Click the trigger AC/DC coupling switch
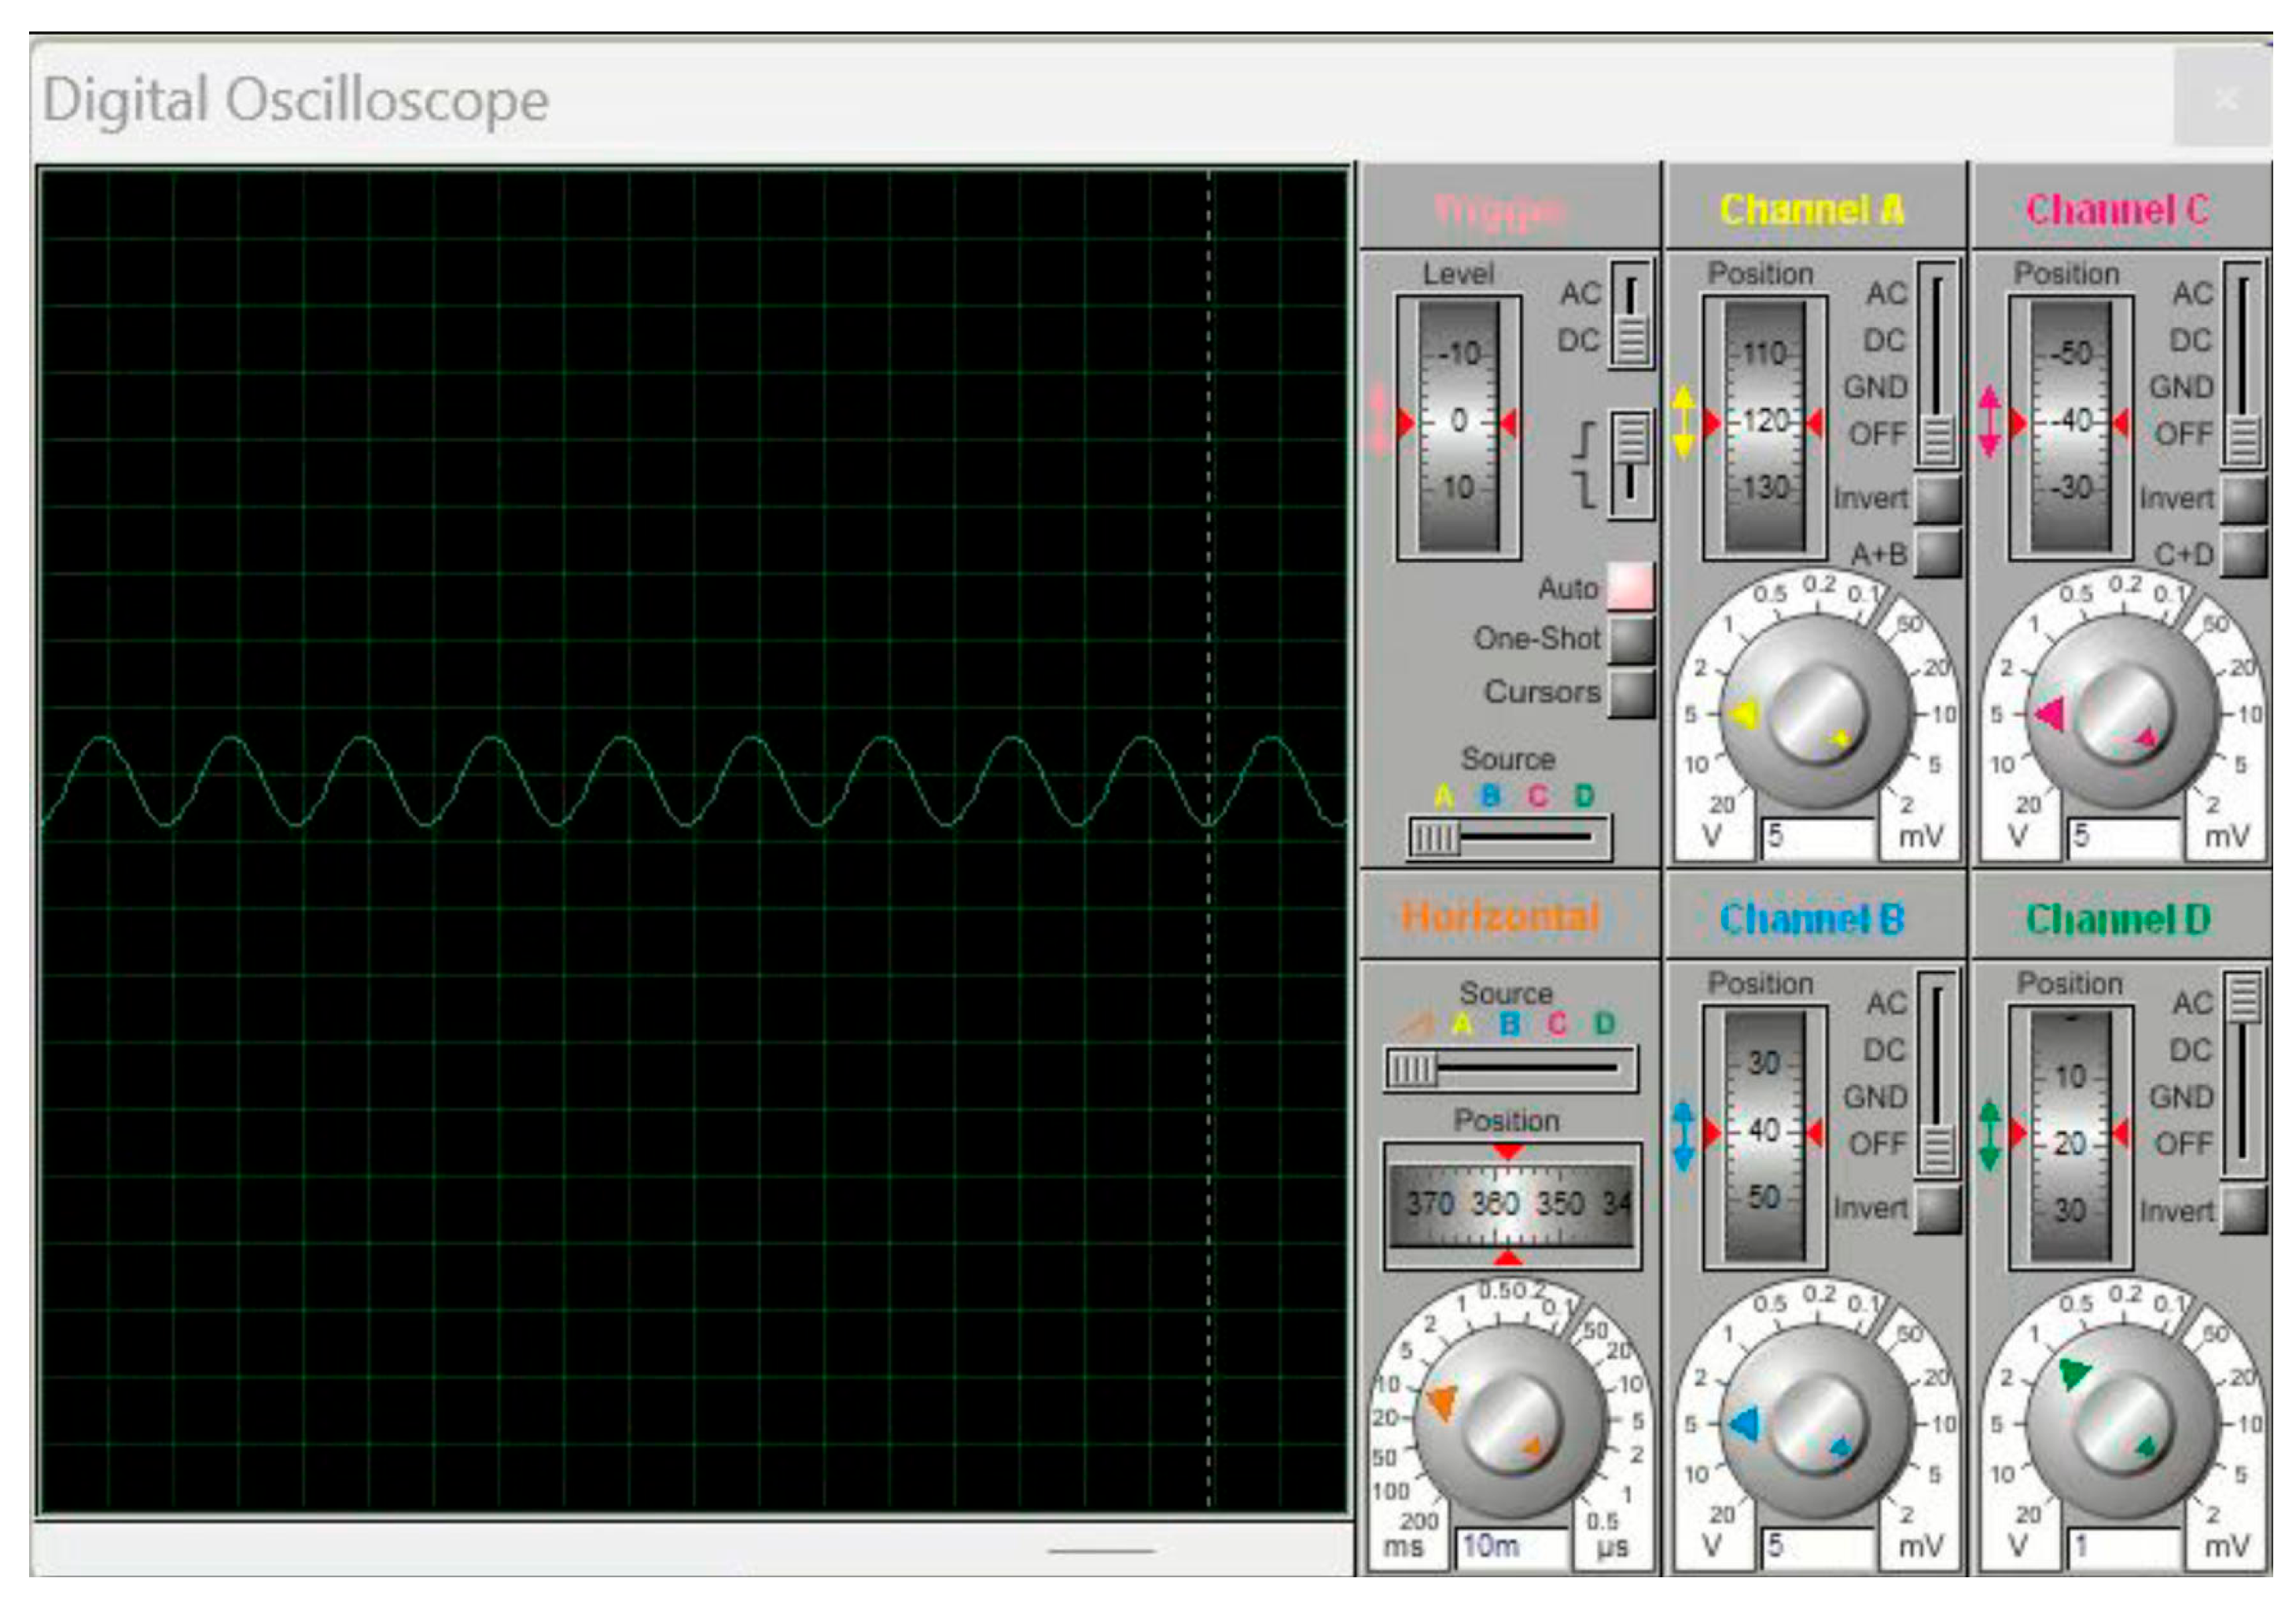This screenshot has width=2296, height=1604. 1631,315
